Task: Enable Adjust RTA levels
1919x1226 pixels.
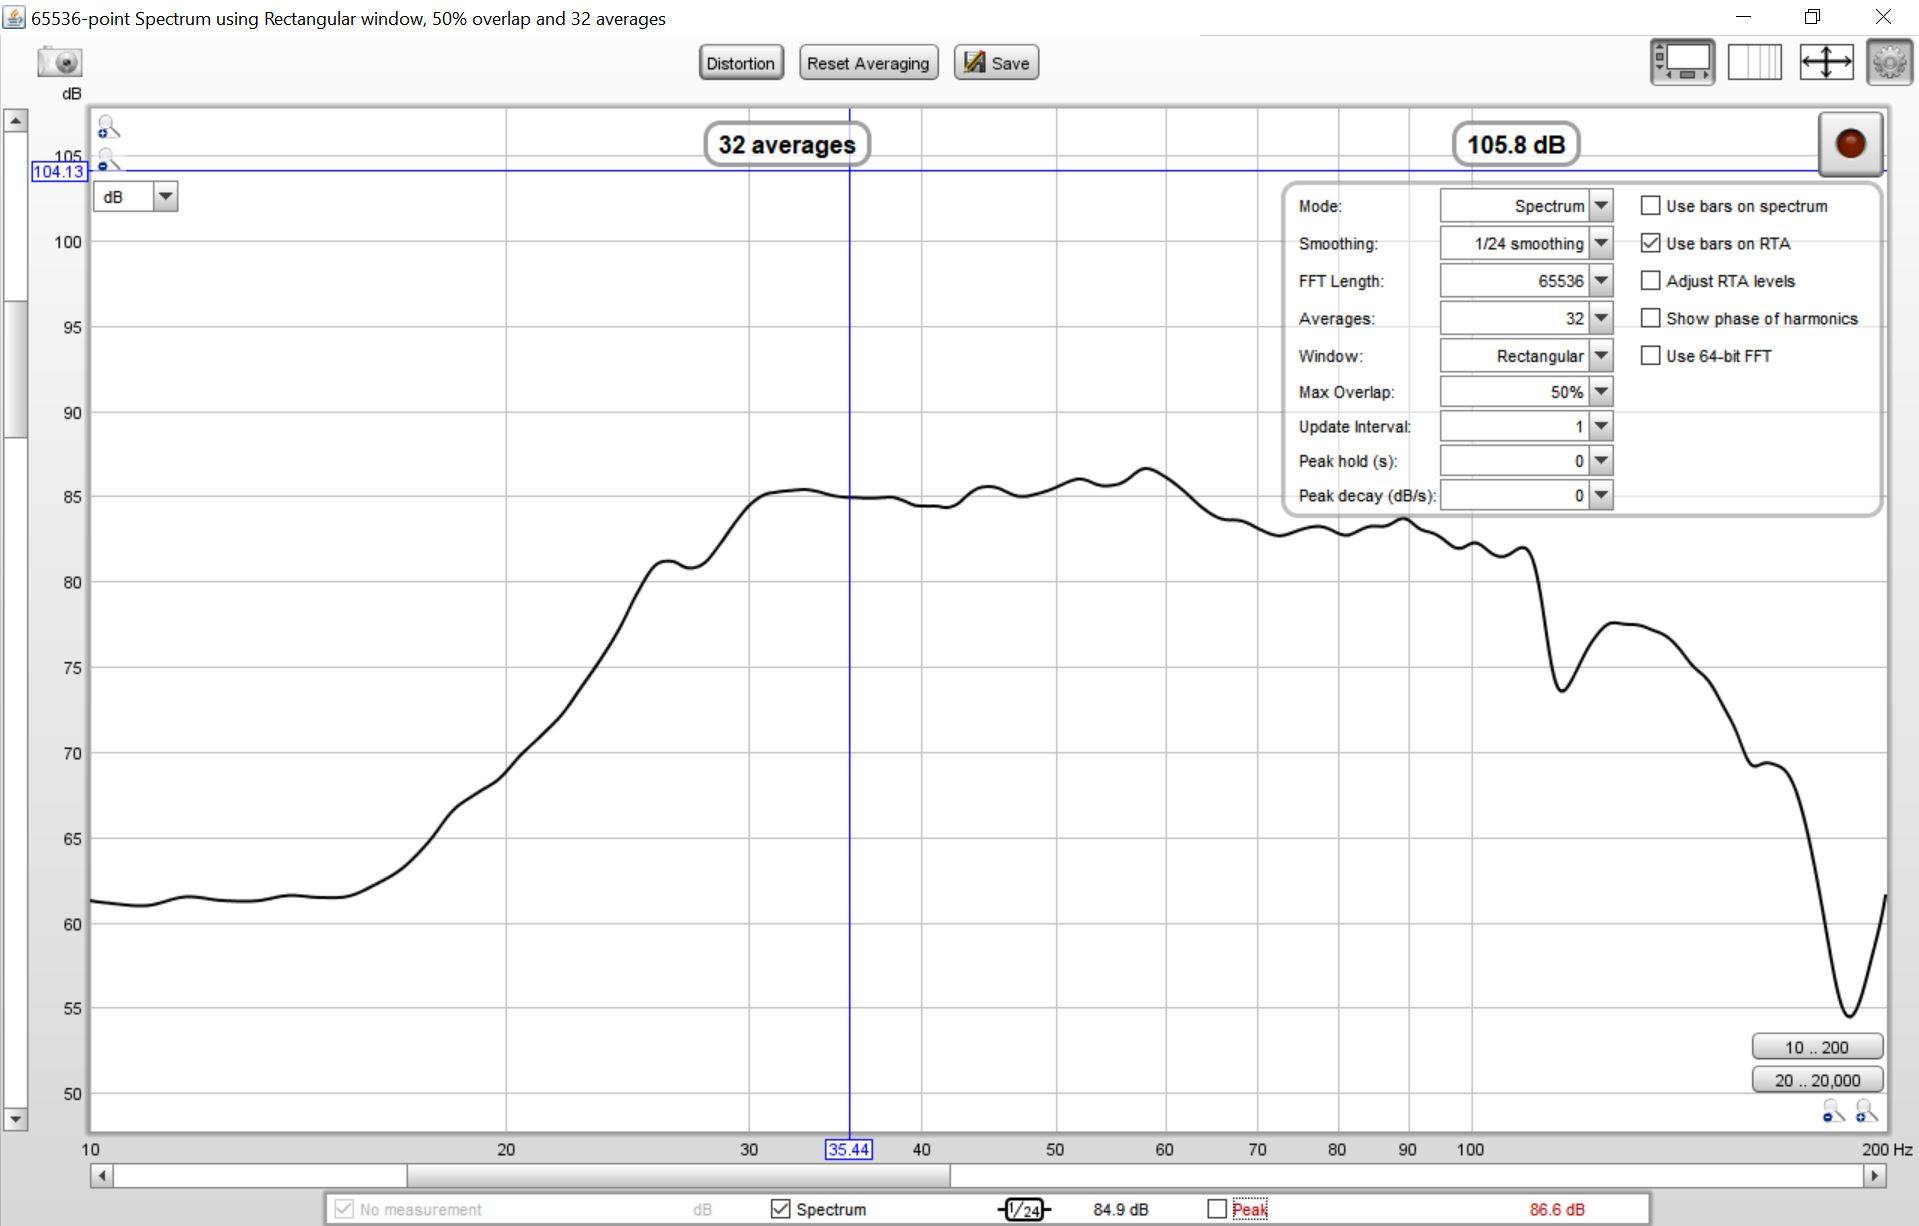Action: 1650,281
